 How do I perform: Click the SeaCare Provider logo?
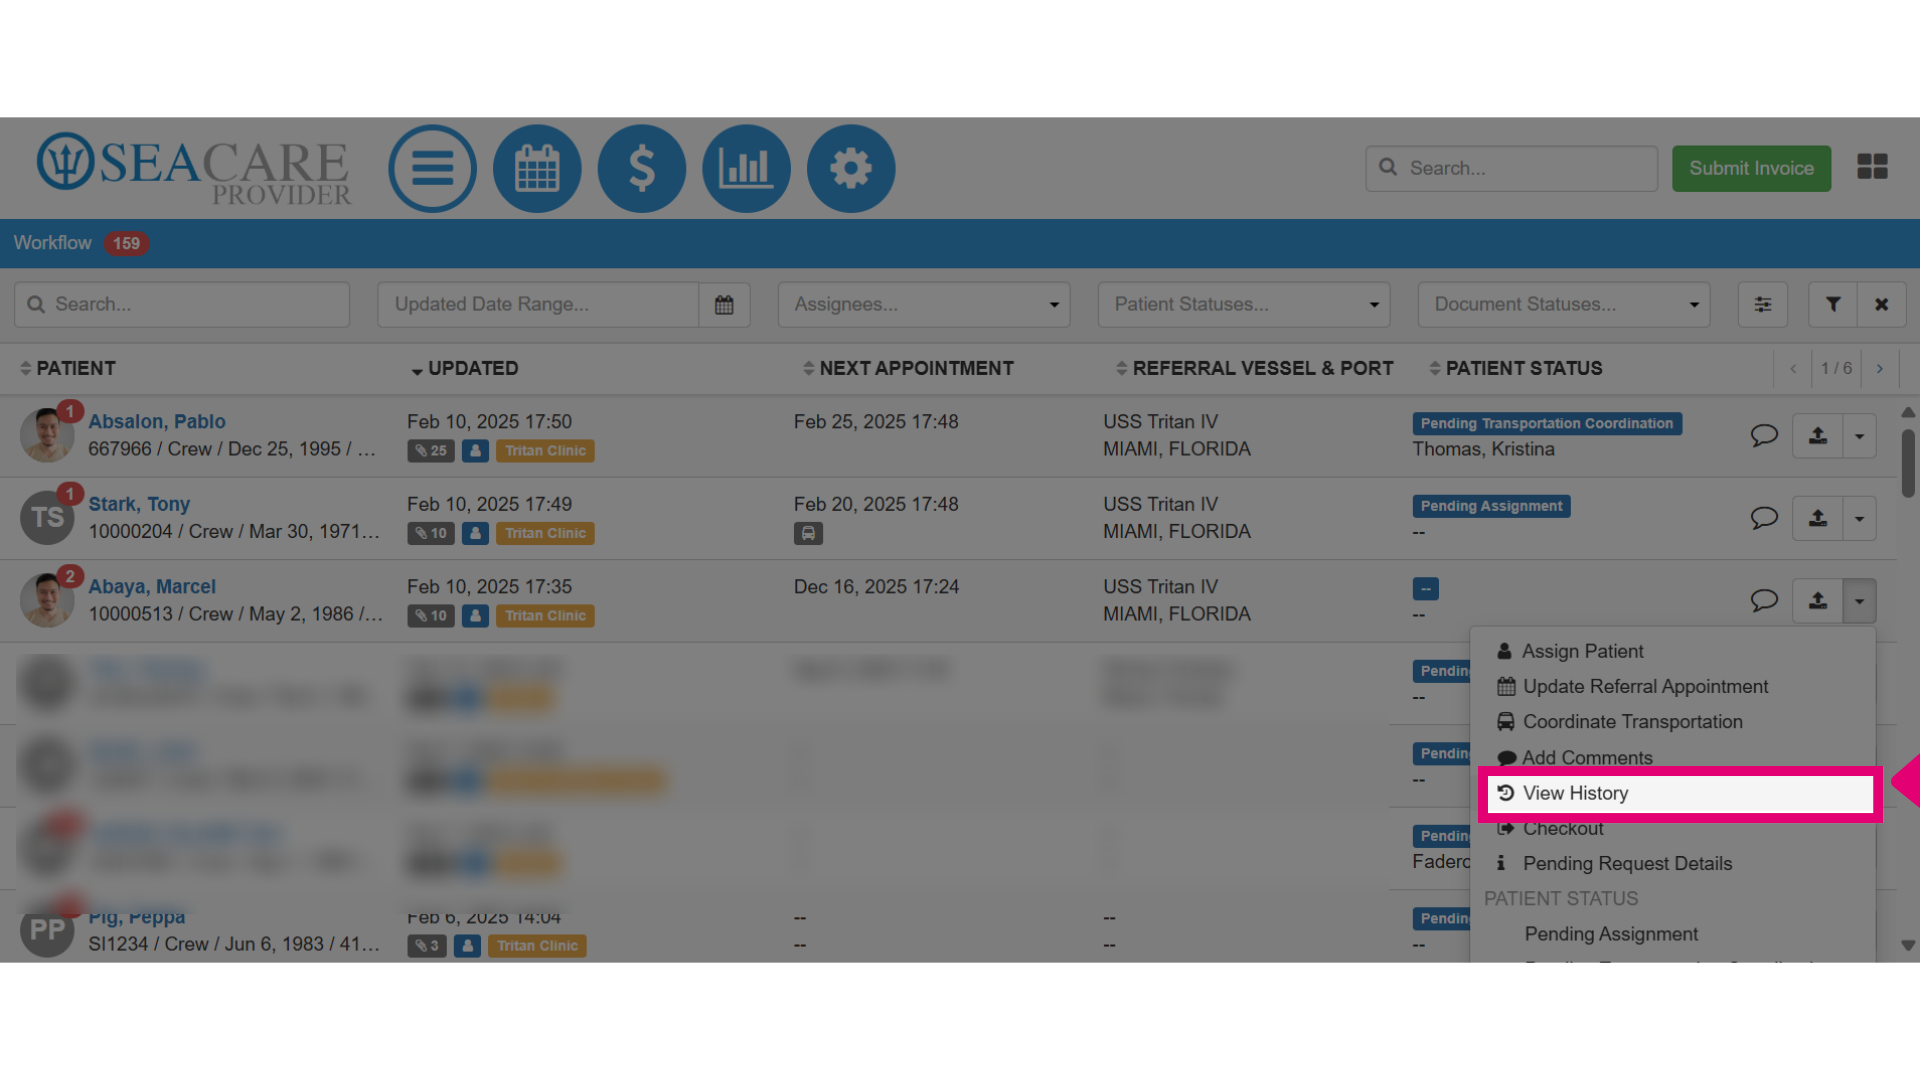[x=194, y=168]
